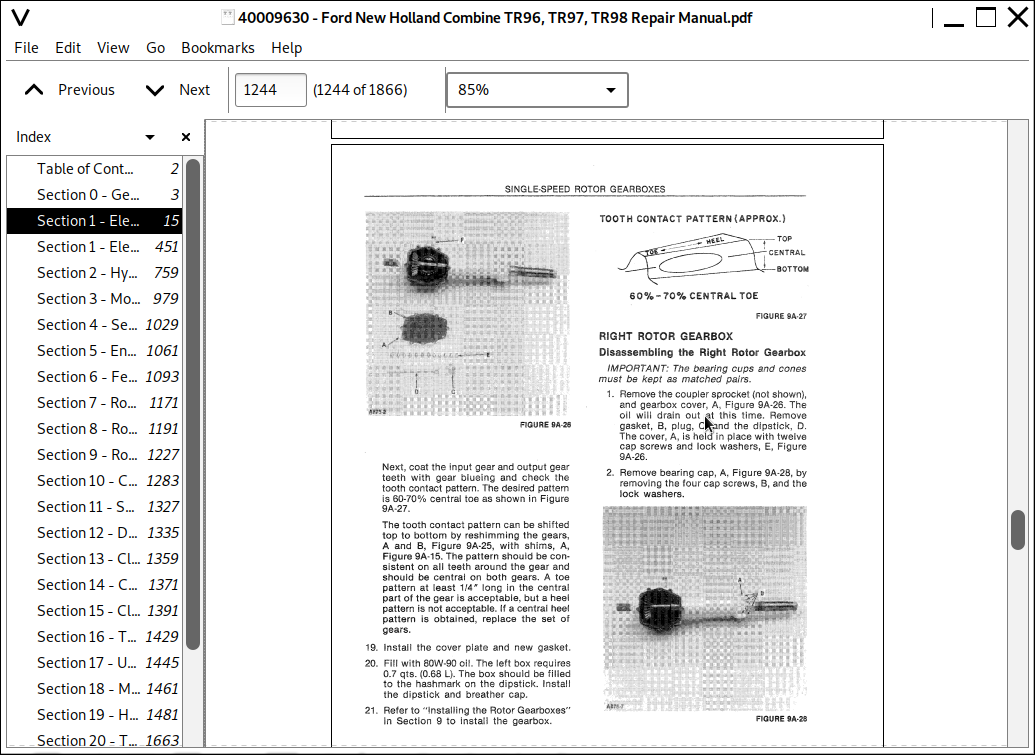Open Section 4 in the index
The width and height of the screenshot is (1035, 755).
pyautogui.click(x=94, y=325)
